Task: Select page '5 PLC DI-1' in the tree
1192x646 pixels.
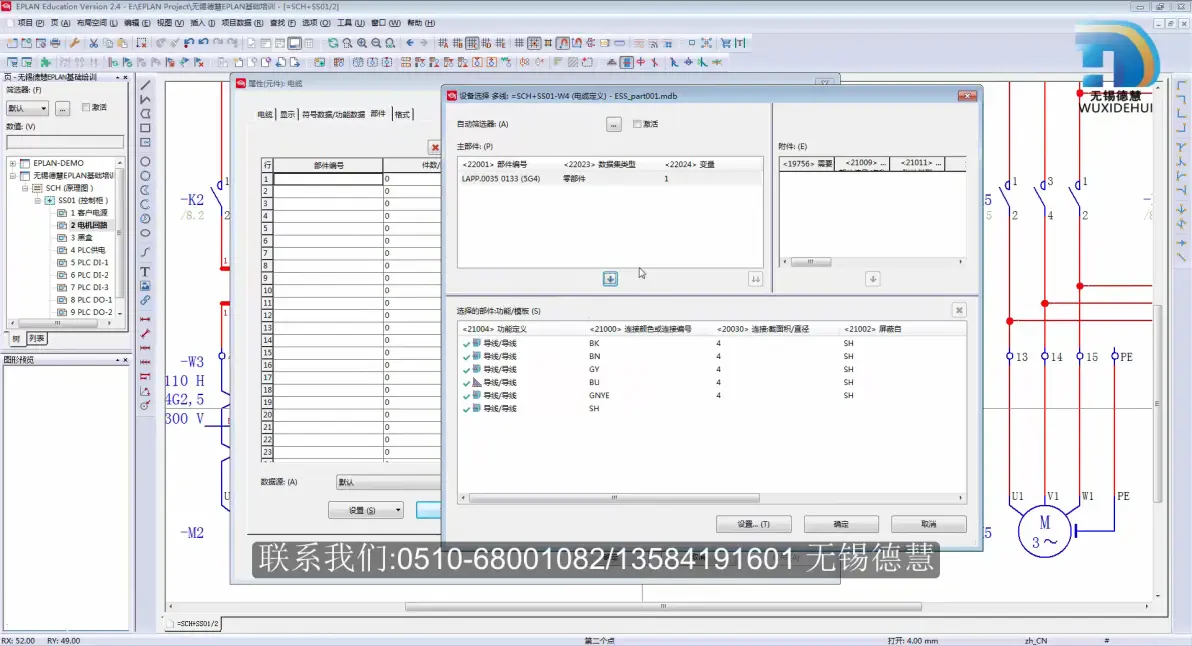Action: pos(89,263)
